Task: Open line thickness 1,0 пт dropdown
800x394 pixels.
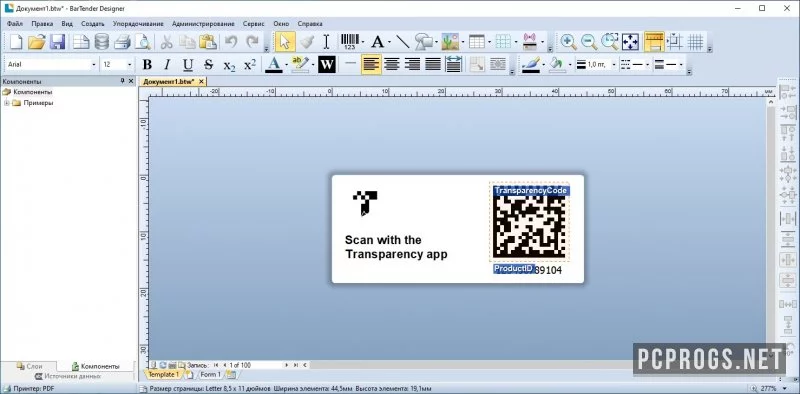Action: 614,65
